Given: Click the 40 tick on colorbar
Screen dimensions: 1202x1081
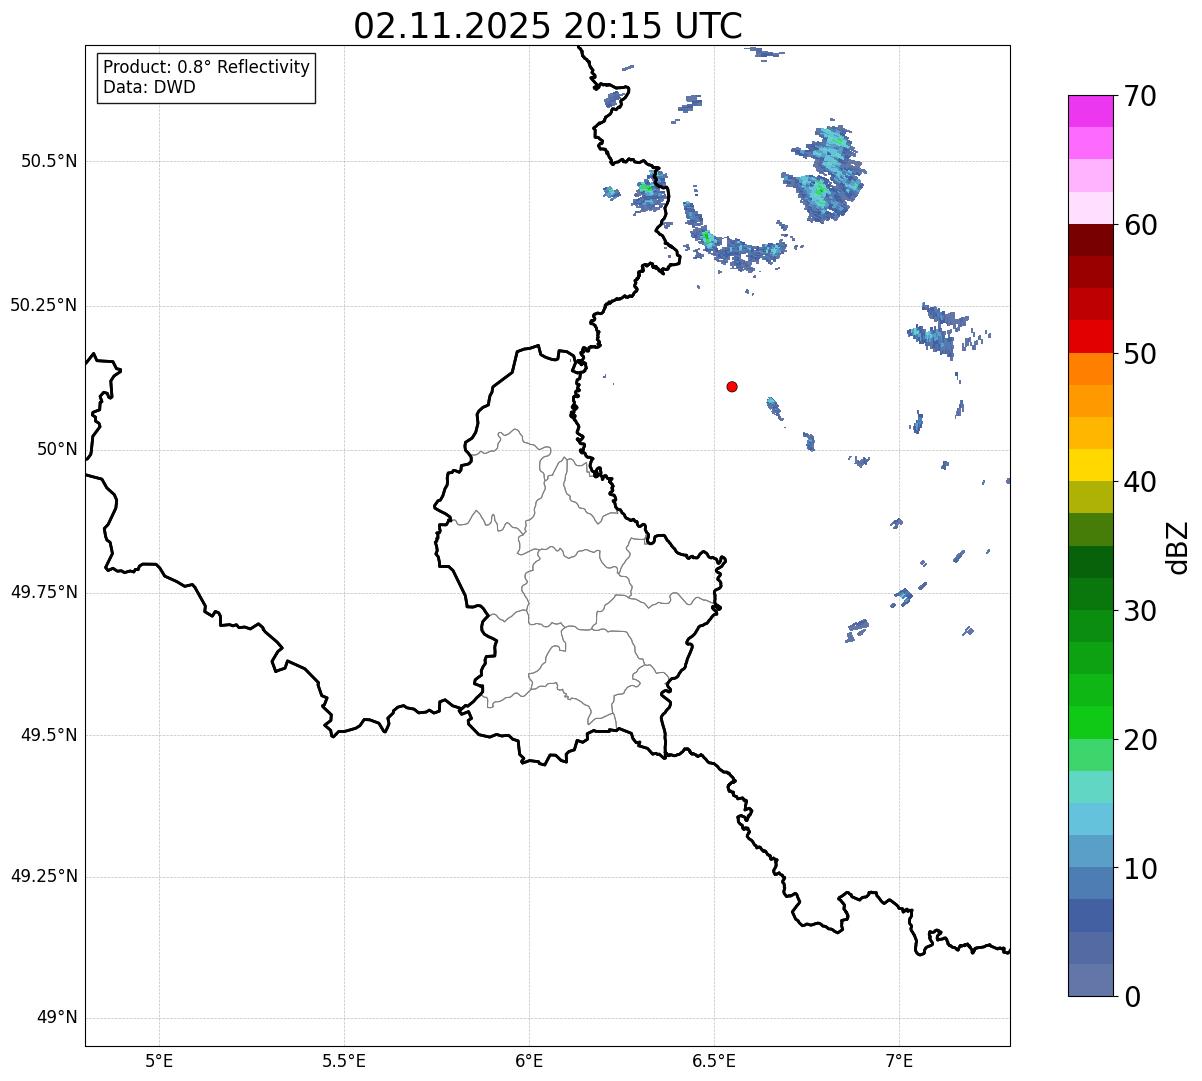Looking at the screenshot, I should click(1140, 482).
